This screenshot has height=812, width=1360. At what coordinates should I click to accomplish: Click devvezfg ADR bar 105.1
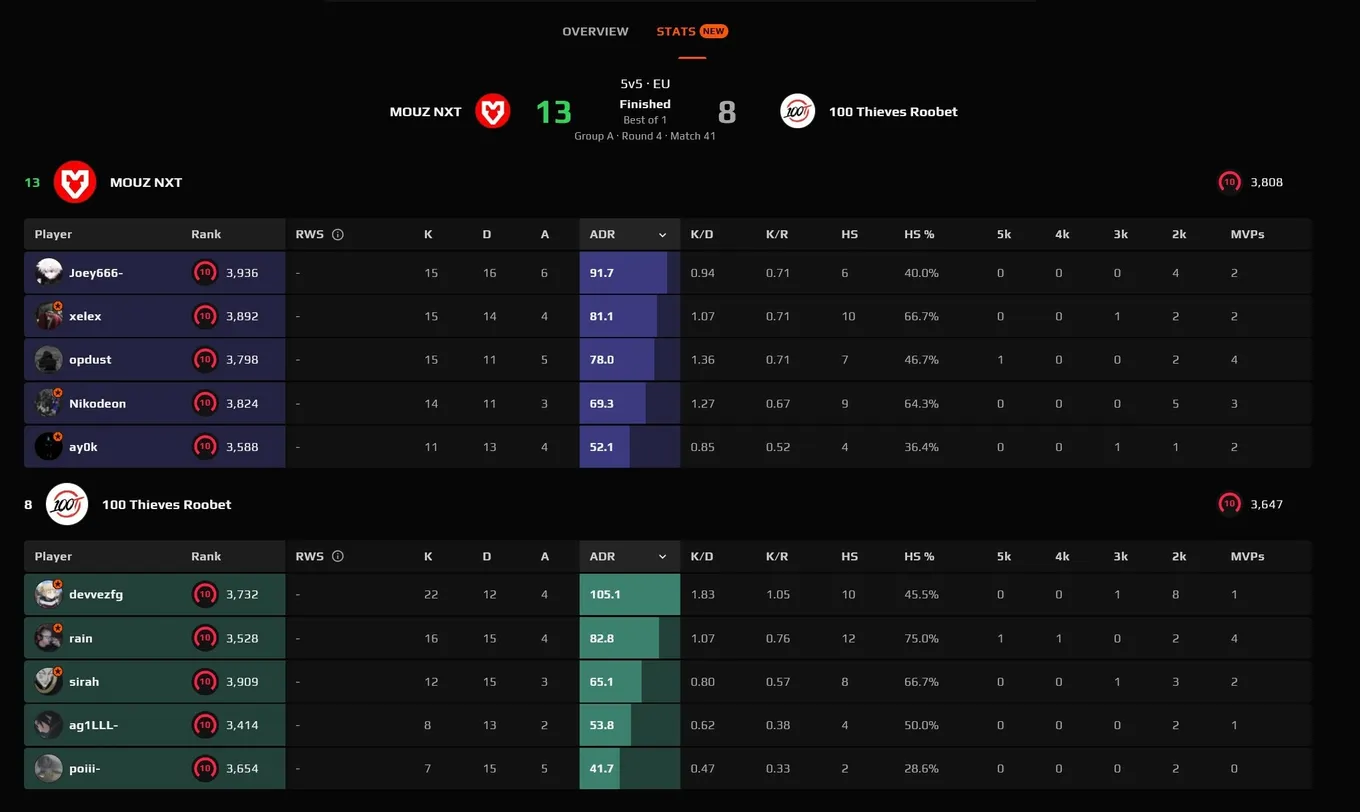[630, 594]
